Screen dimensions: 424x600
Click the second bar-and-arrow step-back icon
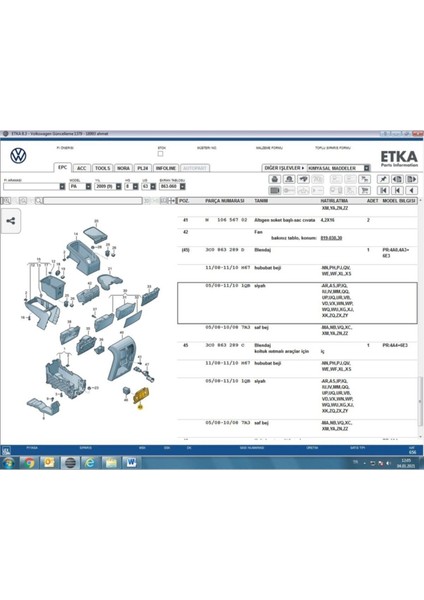coord(397,190)
